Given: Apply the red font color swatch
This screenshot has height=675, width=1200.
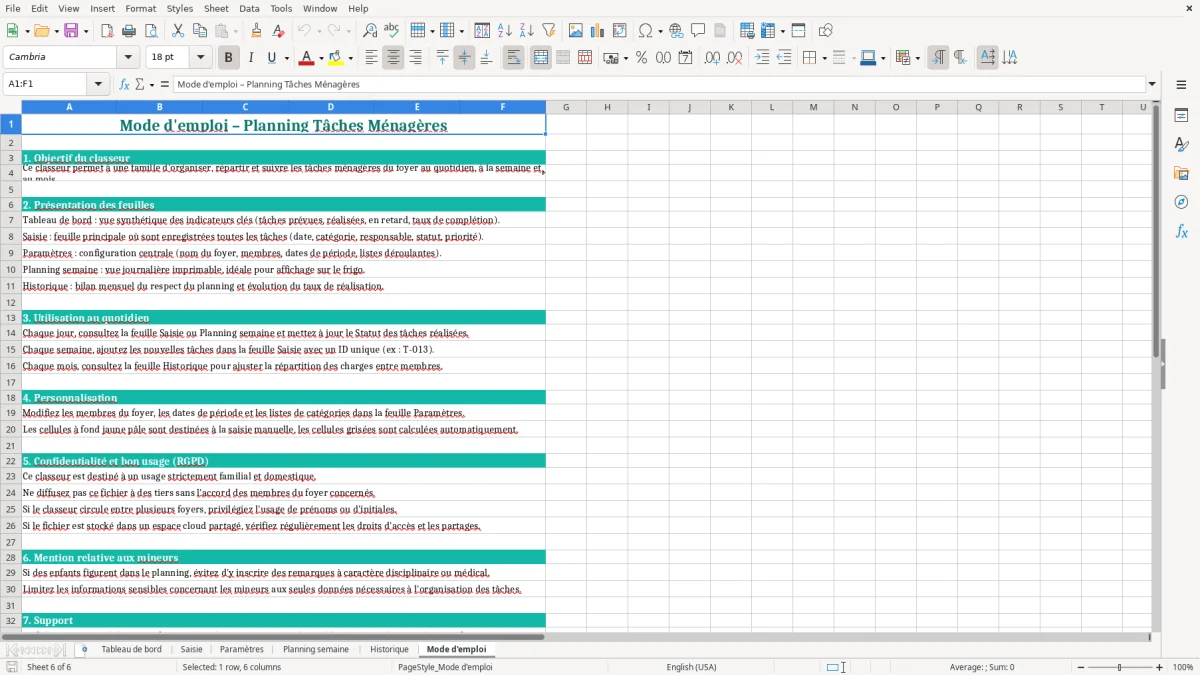Looking at the screenshot, I should tap(306, 58).
